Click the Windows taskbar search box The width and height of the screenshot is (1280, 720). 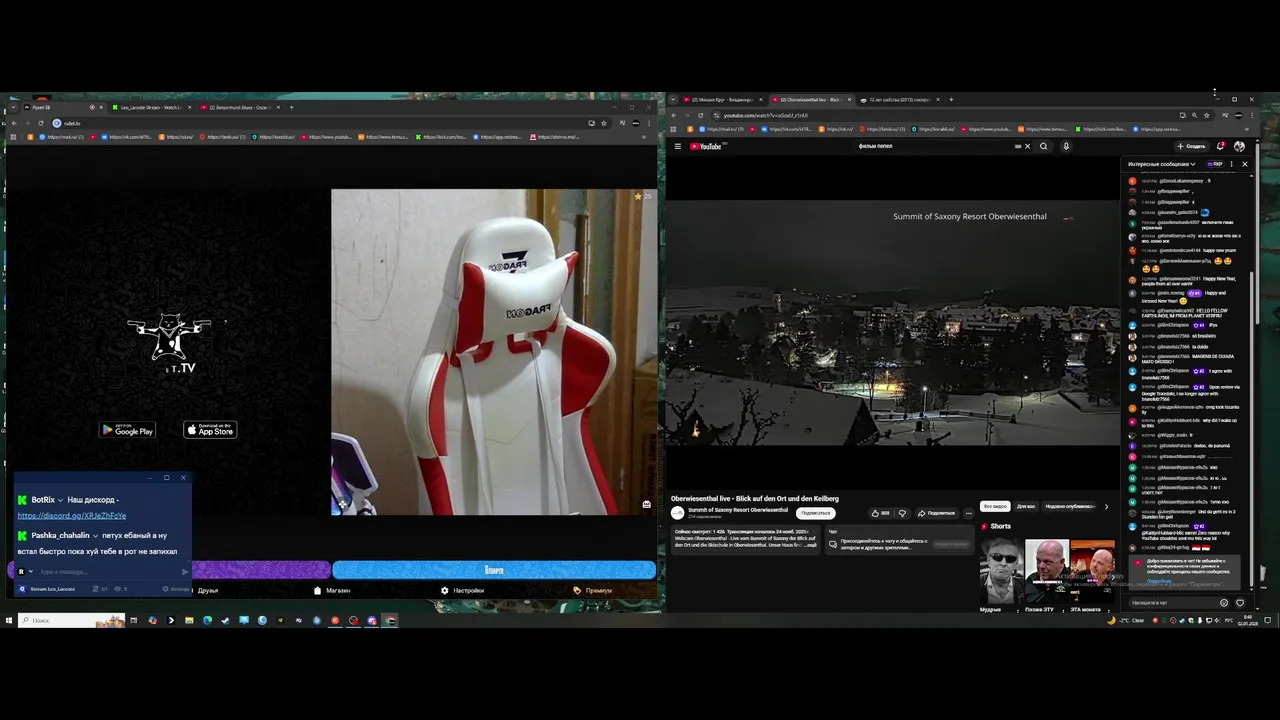click(x=70, y=621)
